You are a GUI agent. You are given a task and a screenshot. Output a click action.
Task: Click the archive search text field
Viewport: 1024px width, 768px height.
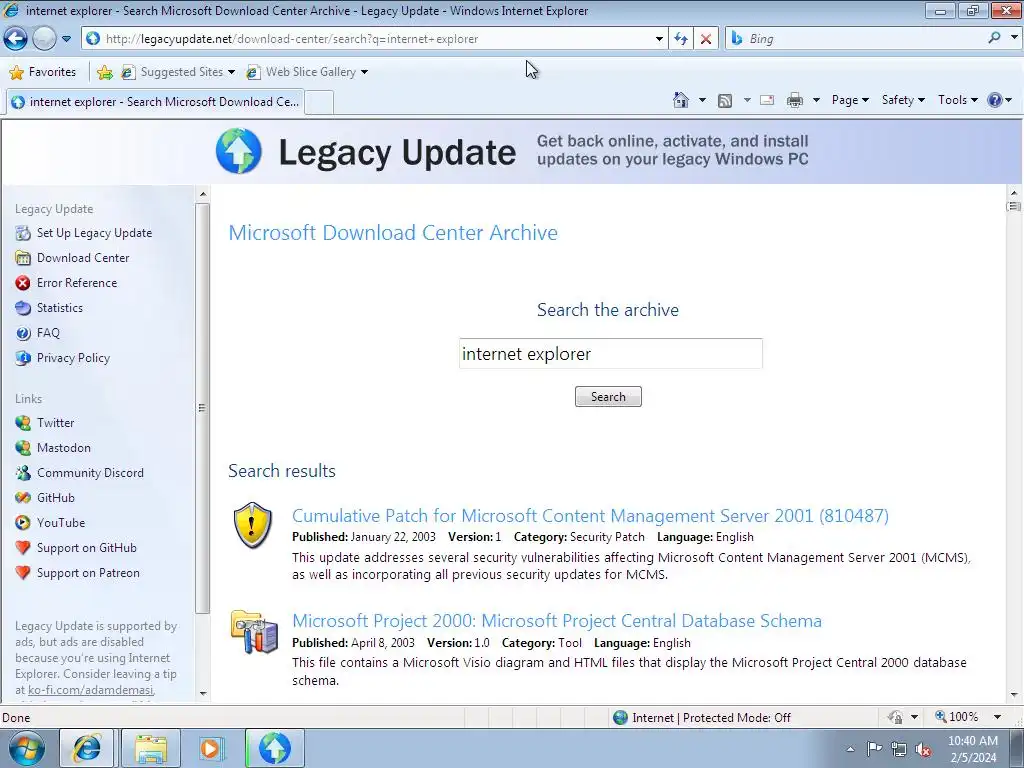(x=611, y=353)
